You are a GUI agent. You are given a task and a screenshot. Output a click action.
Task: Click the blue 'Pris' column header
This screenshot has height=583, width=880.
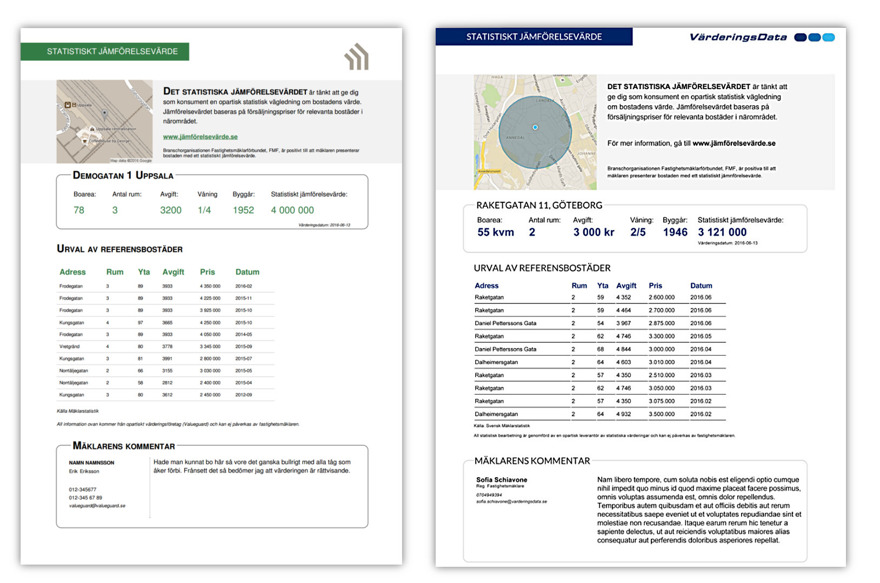coord(656,286)
